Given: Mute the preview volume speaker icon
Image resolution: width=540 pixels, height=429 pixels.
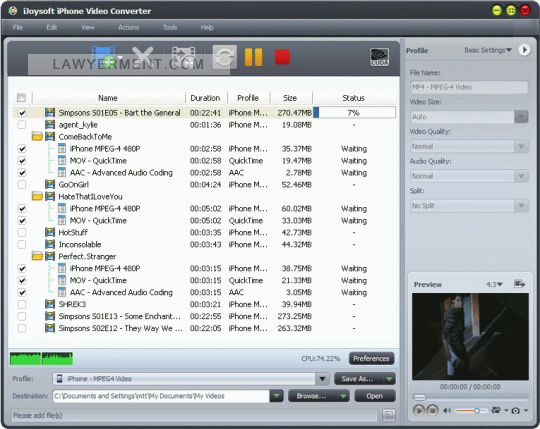Looking at the screenshot, I should pos(447,410).
